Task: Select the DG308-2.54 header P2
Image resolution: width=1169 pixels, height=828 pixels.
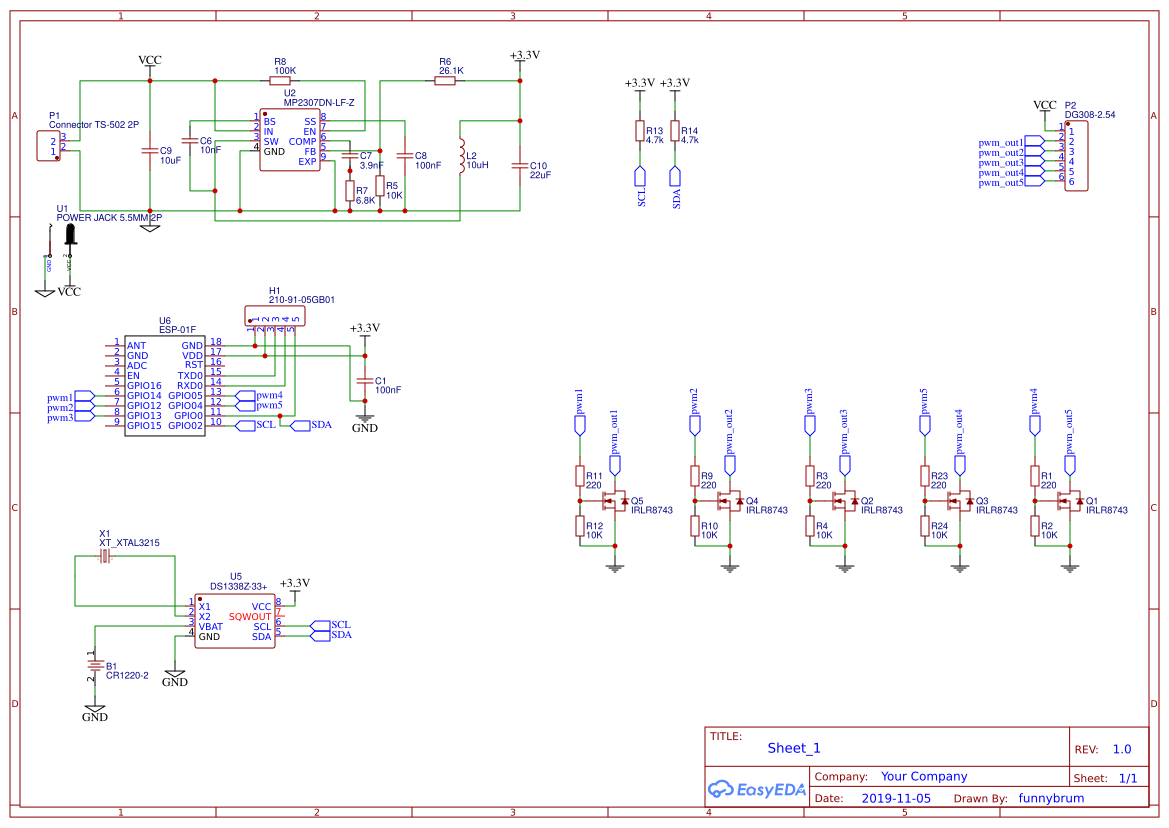Action: click(x=1075, y=156)
